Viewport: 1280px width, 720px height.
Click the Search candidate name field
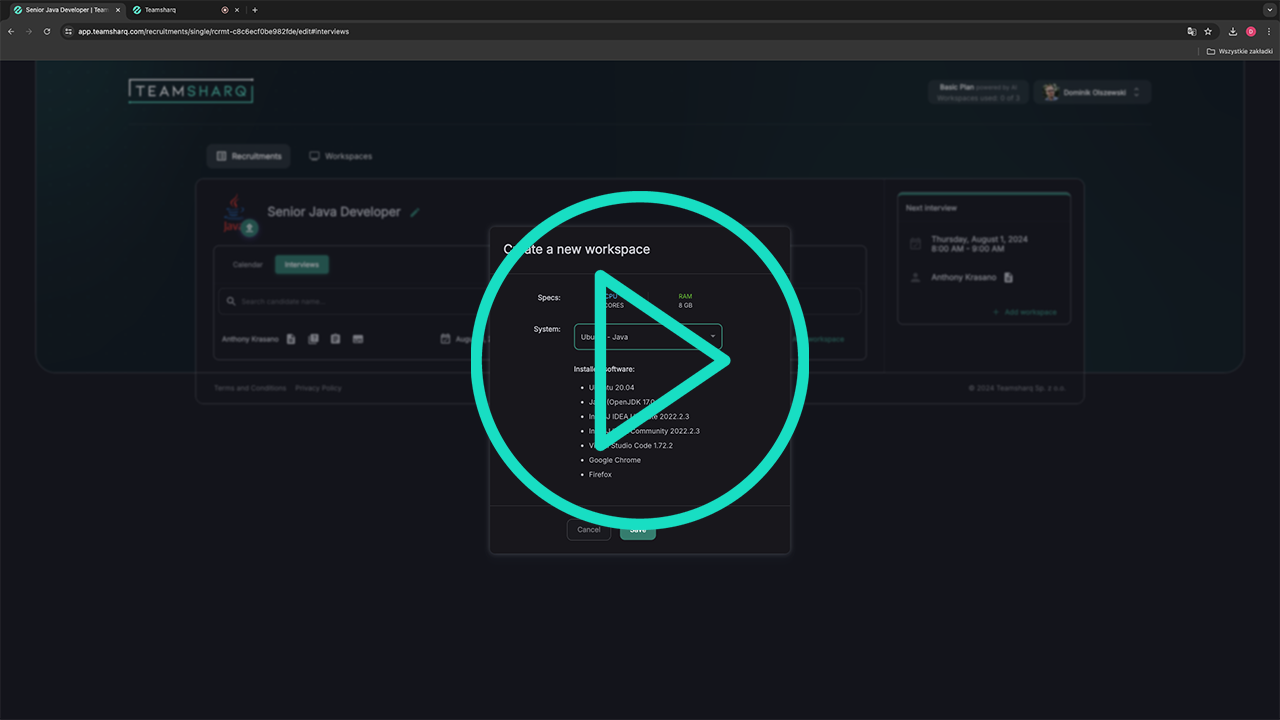pos(350,301)
